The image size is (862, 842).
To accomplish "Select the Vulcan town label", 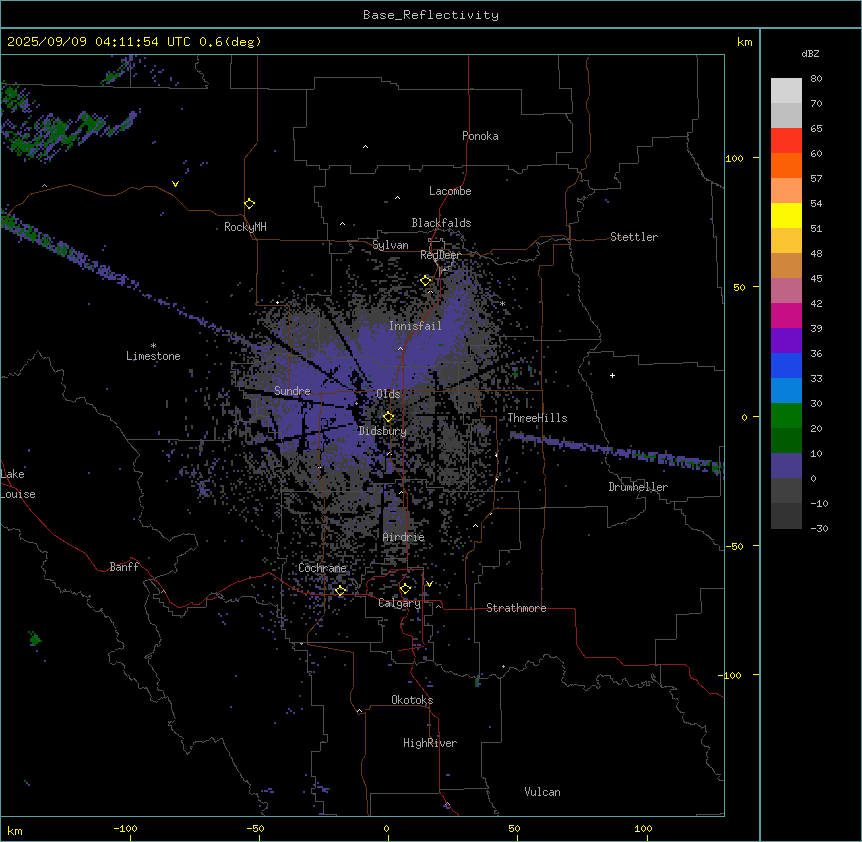I will point(543,792).
